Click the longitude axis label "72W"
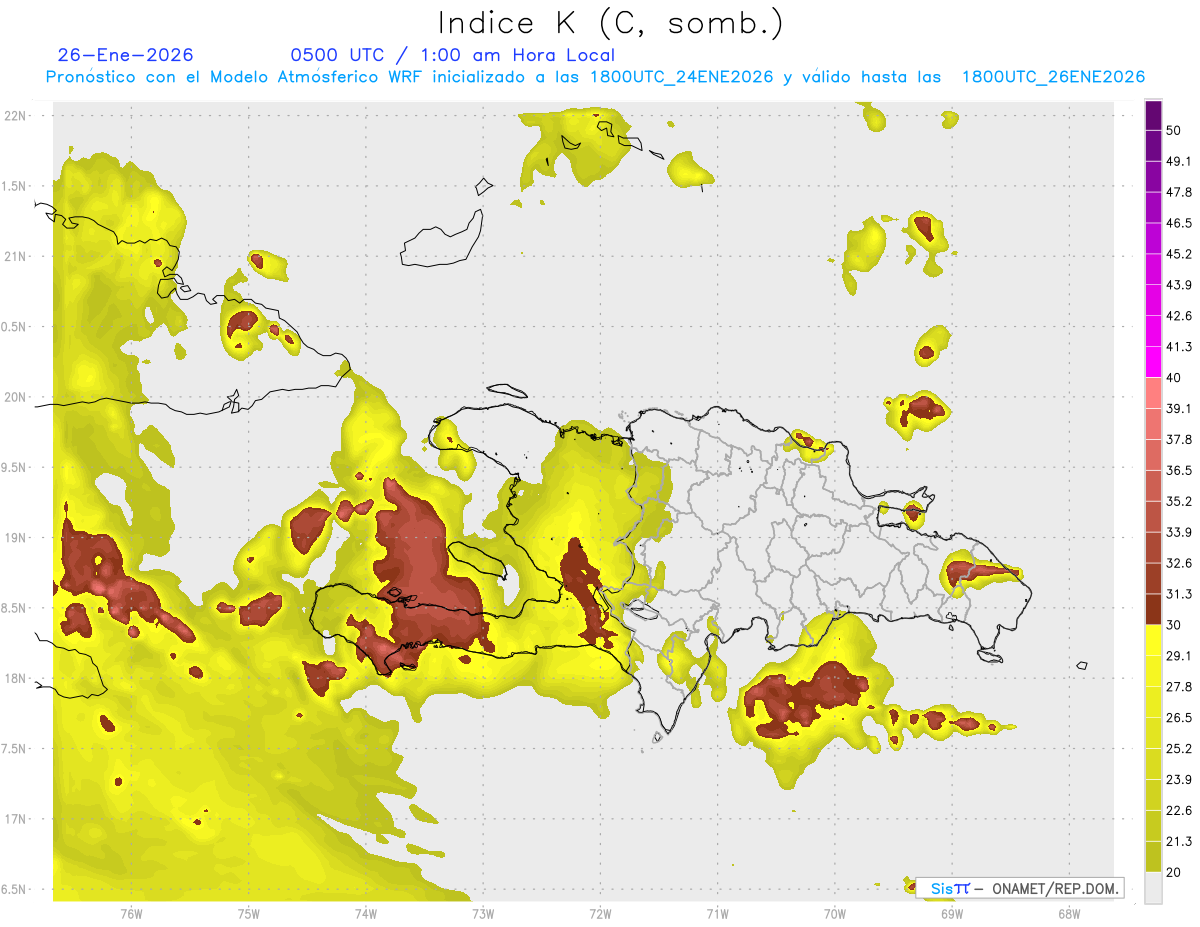Image resolution: width=1200 pixels, height=927 pixels. (x=600, y=913)
